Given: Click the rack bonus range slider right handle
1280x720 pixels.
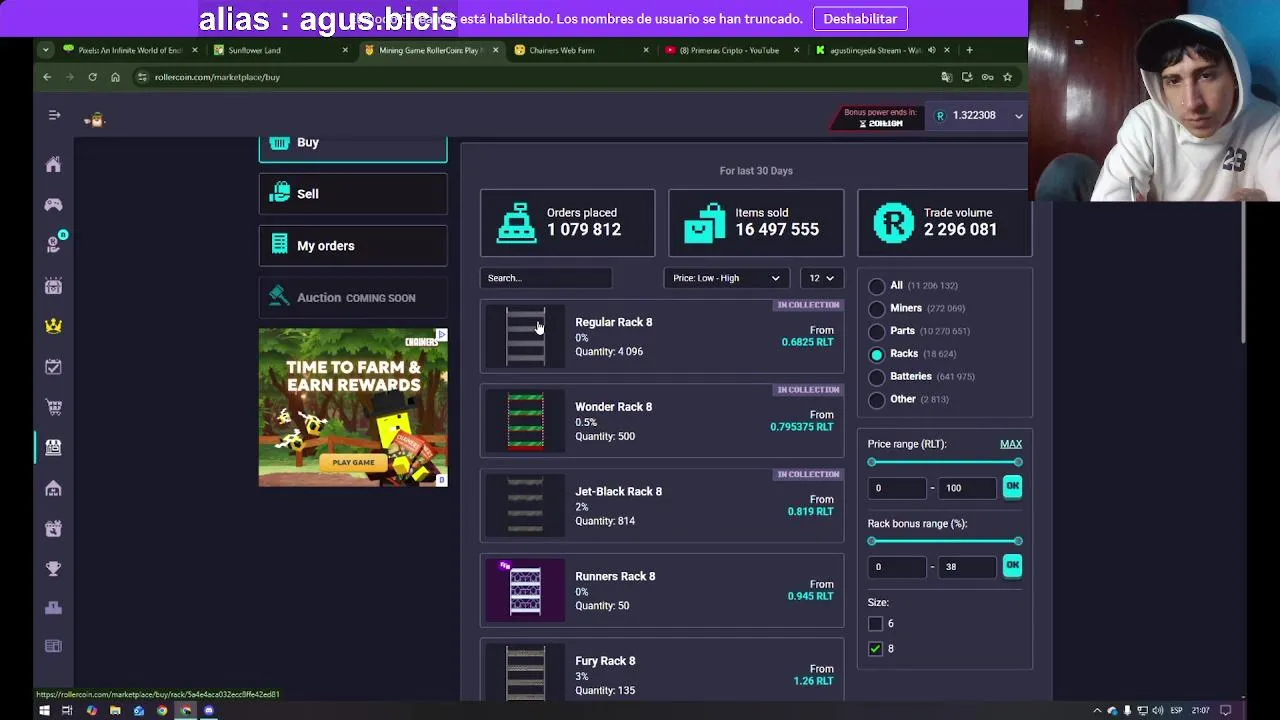Looking at the screenshot, I should pos(1018,541).
